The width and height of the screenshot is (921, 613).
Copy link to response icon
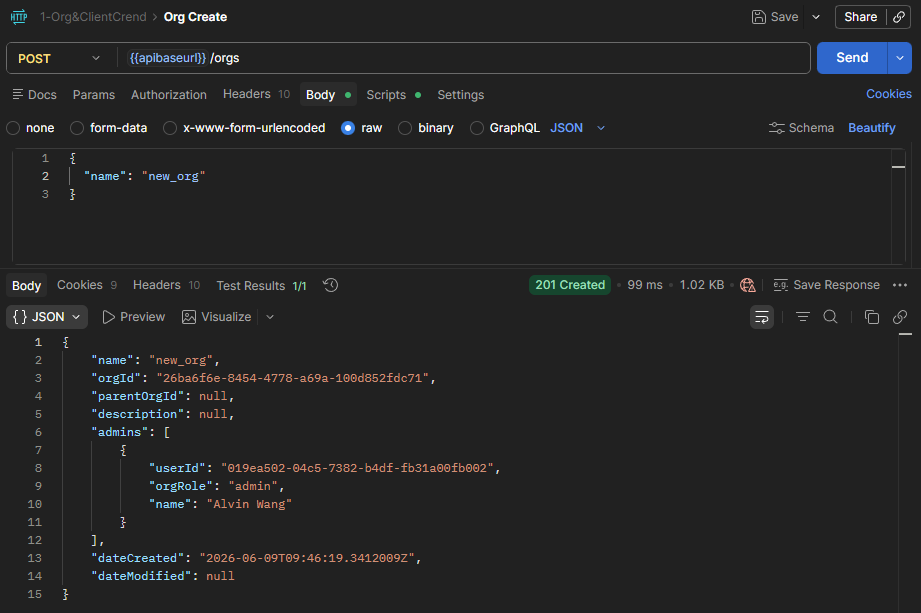(900, 317)
